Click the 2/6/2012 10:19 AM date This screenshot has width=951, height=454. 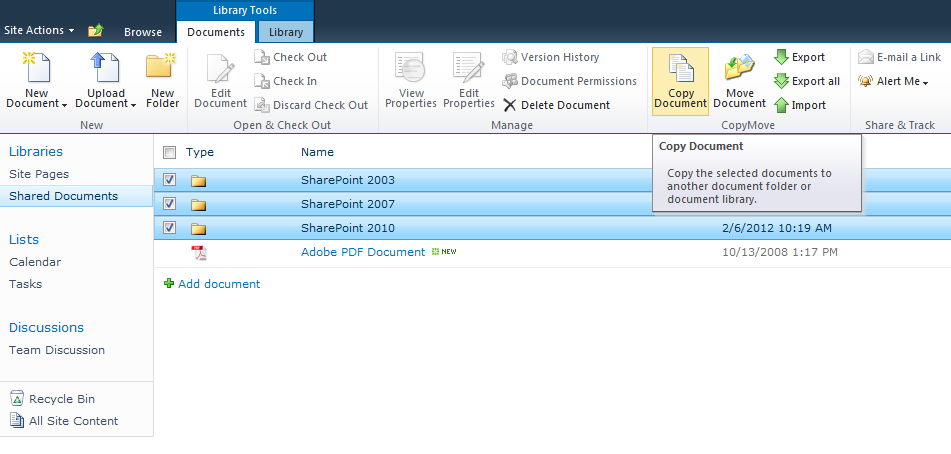click(777, 228)
